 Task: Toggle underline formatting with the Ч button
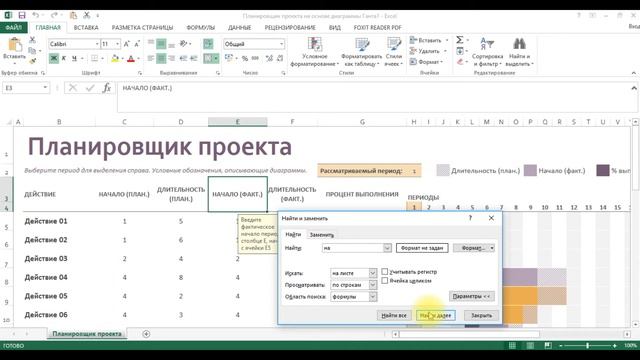click(74, 58)
